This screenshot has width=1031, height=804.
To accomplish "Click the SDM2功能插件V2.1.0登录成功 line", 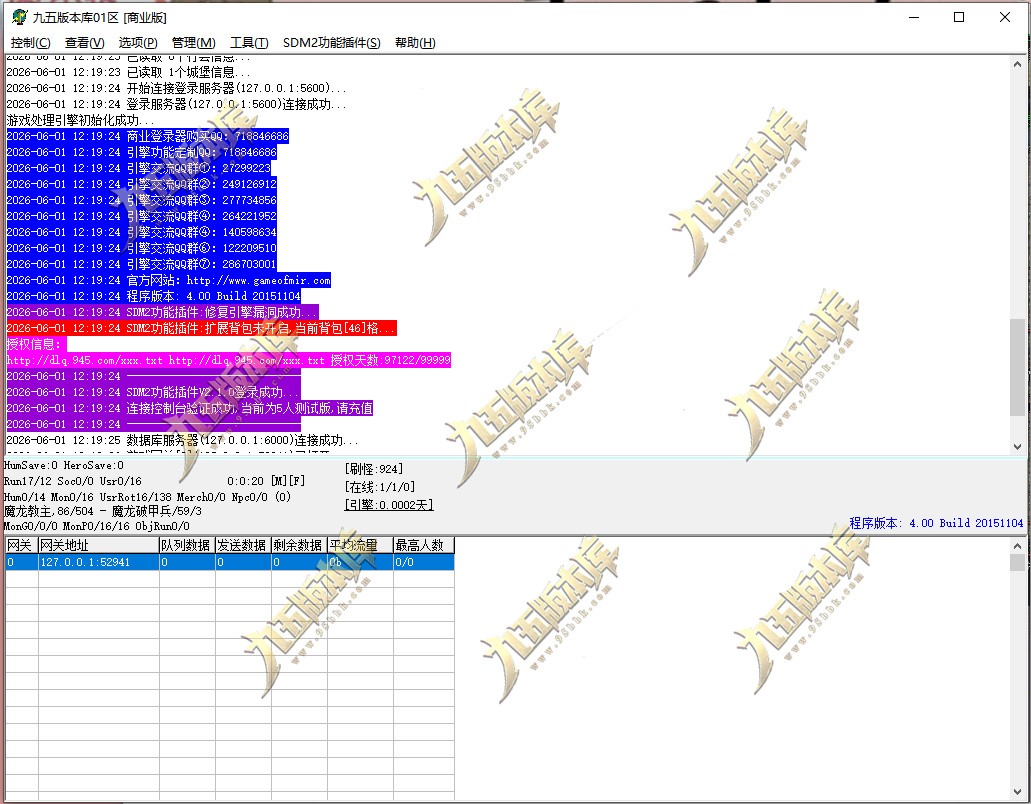I will point(153,392).
